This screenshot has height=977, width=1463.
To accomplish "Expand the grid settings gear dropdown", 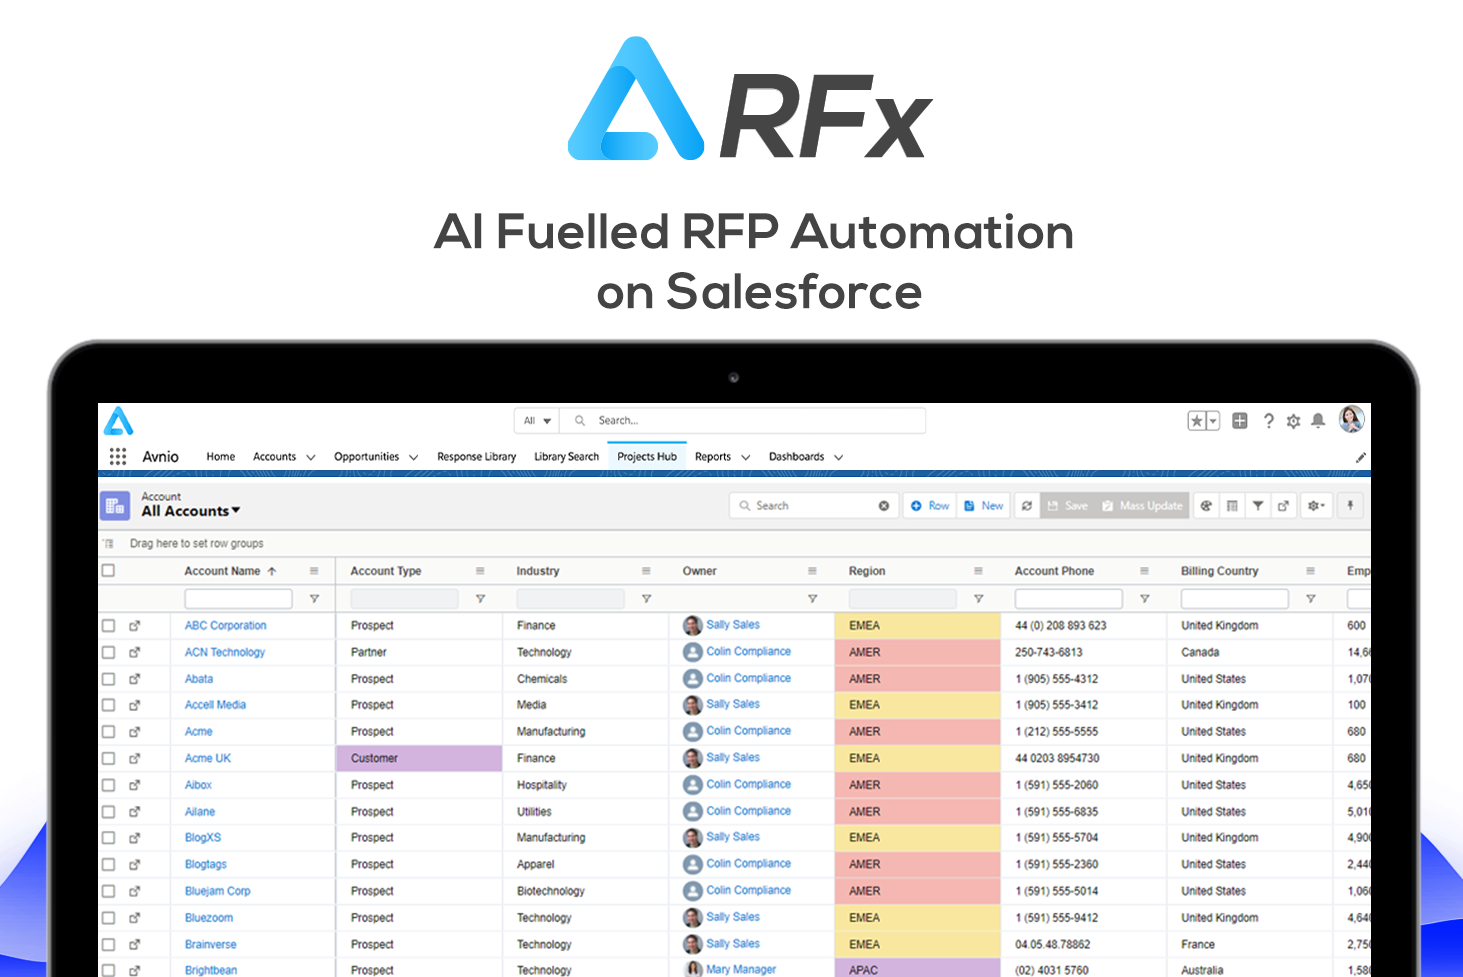I will [1316, 505].
